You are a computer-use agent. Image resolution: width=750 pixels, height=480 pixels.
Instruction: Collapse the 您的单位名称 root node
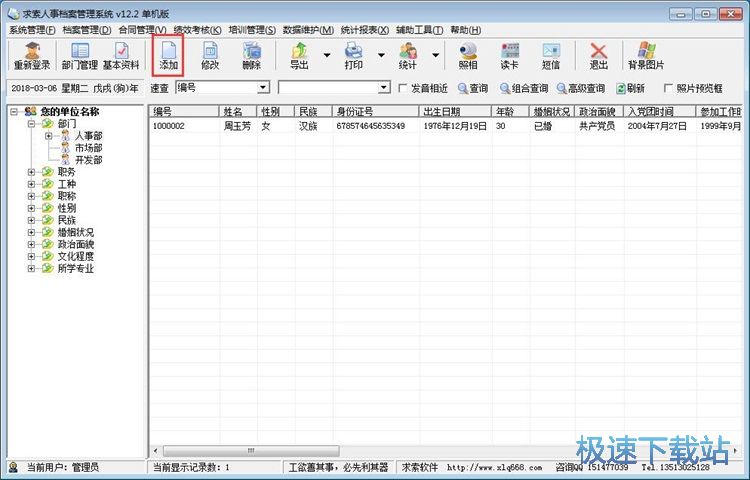click(14, 112)
